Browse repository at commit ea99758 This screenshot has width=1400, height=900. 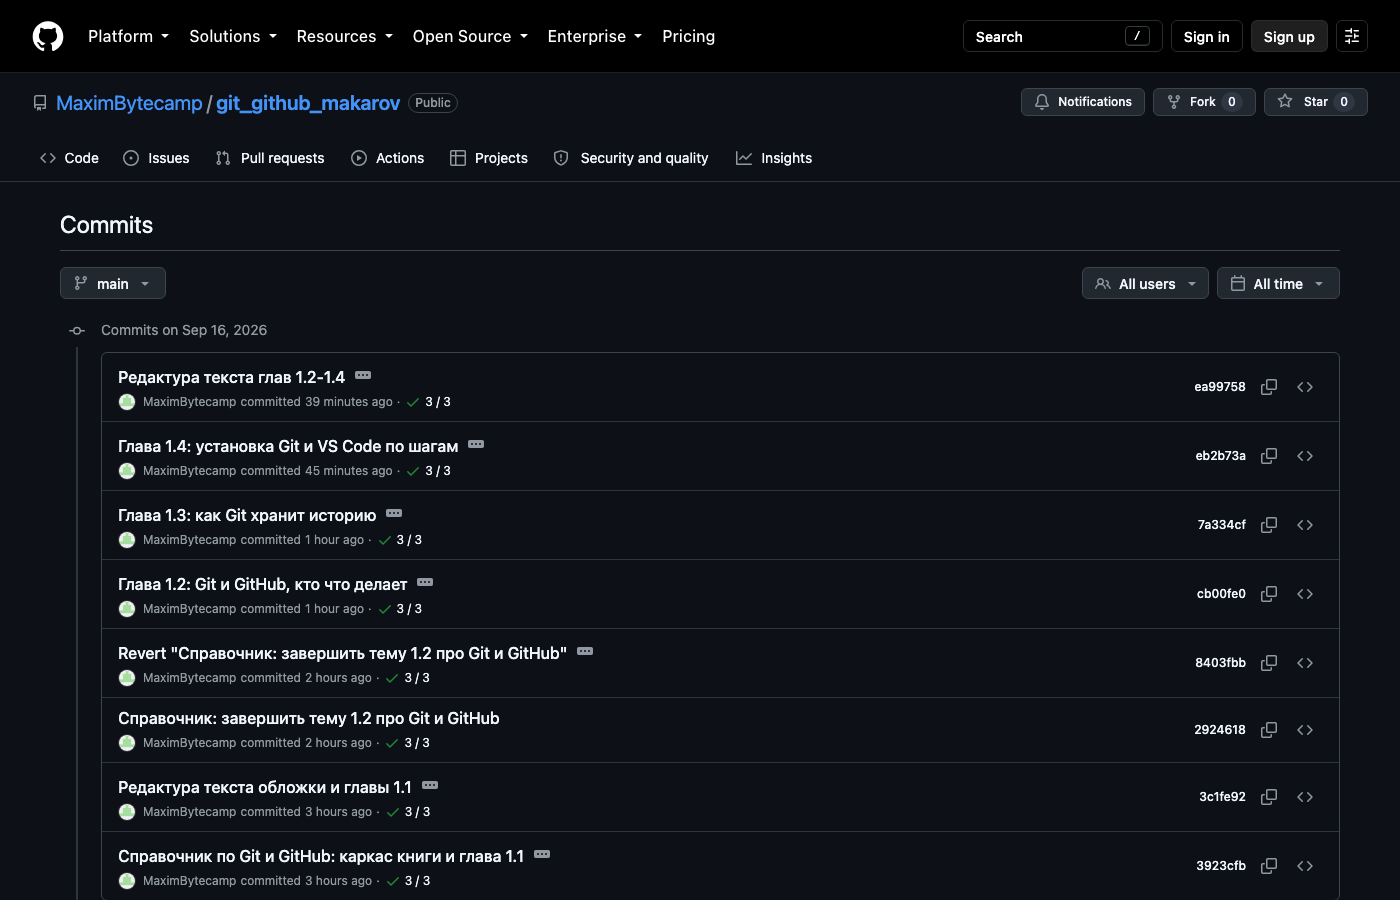pyautogui.click(x=1305, y=387)
